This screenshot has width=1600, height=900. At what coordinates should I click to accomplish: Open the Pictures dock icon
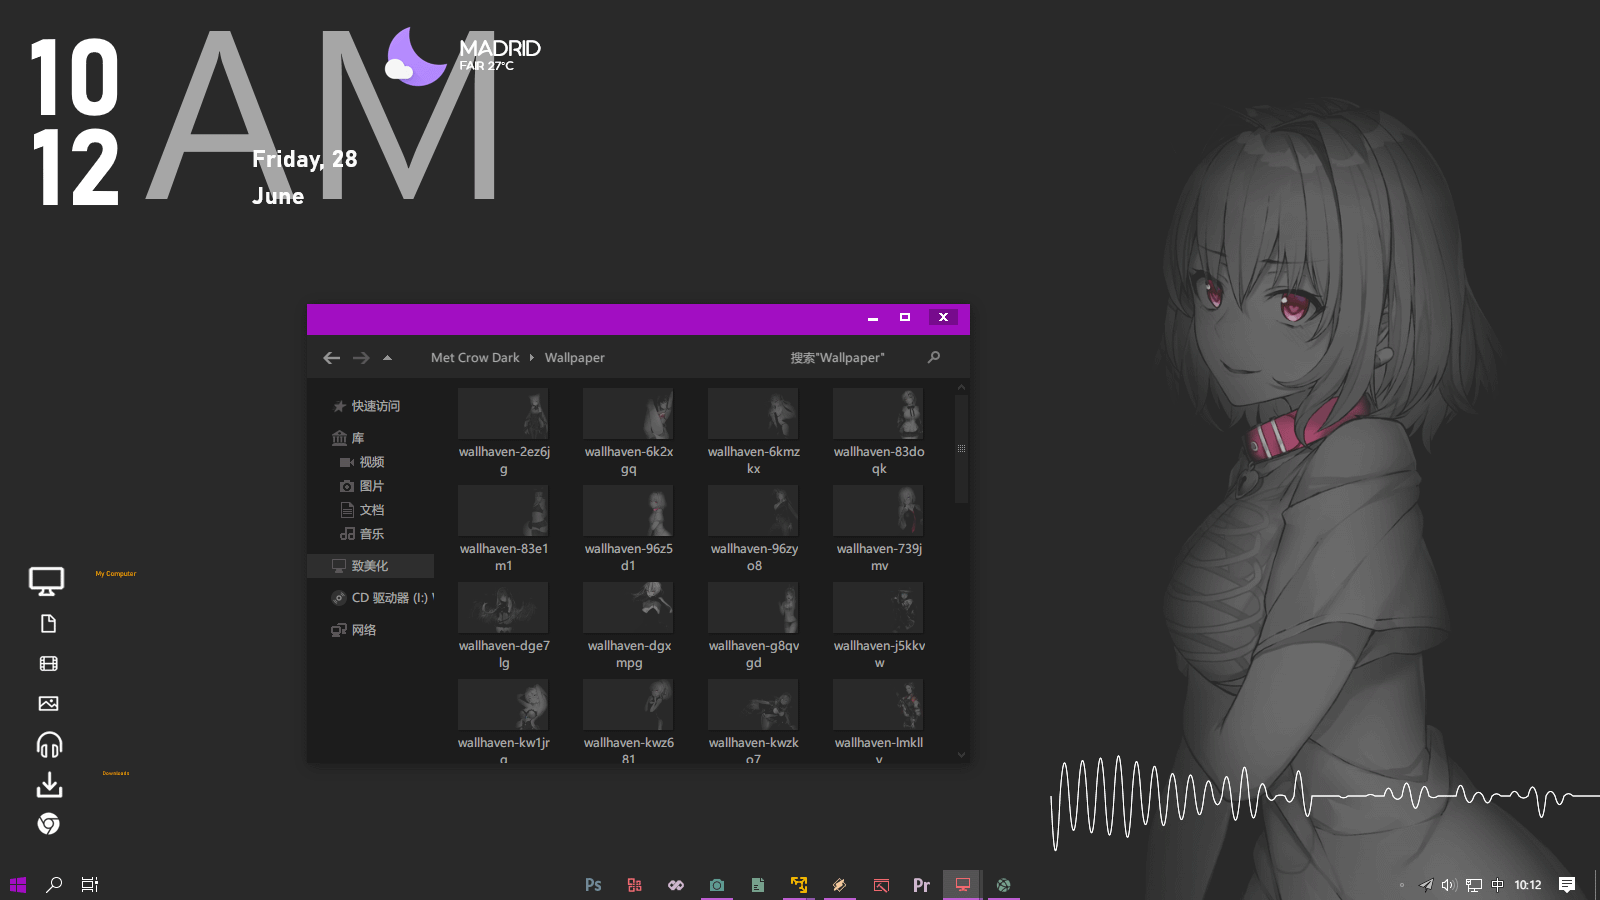(x=48, y=704)
